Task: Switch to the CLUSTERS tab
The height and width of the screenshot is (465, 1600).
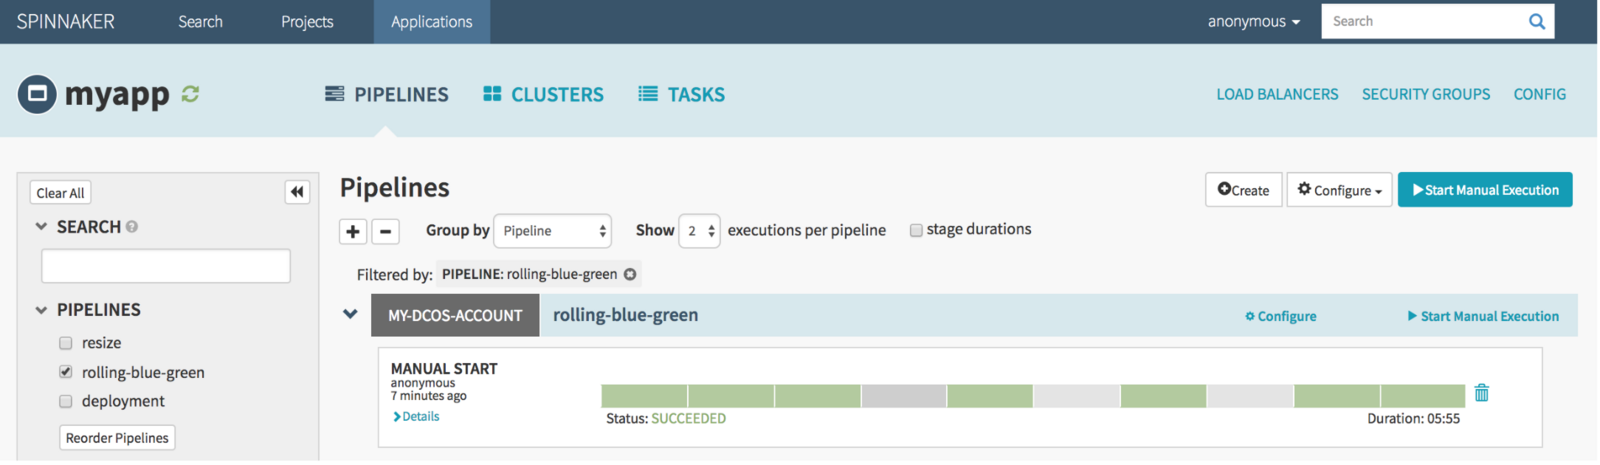Action: click(544, 94)
